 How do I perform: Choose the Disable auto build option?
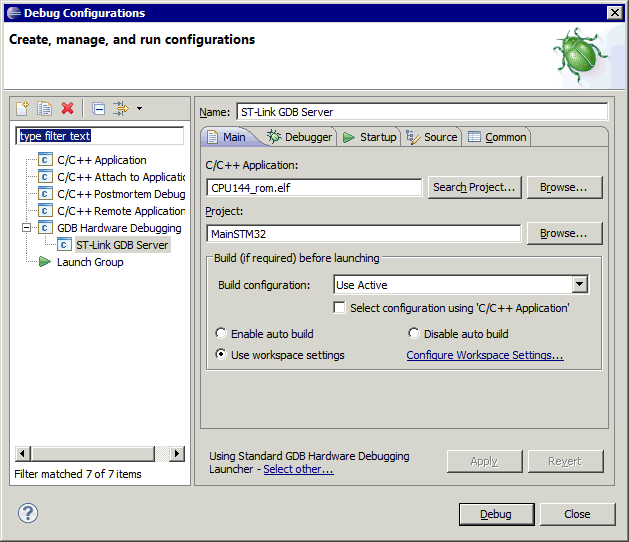(414, 334)
